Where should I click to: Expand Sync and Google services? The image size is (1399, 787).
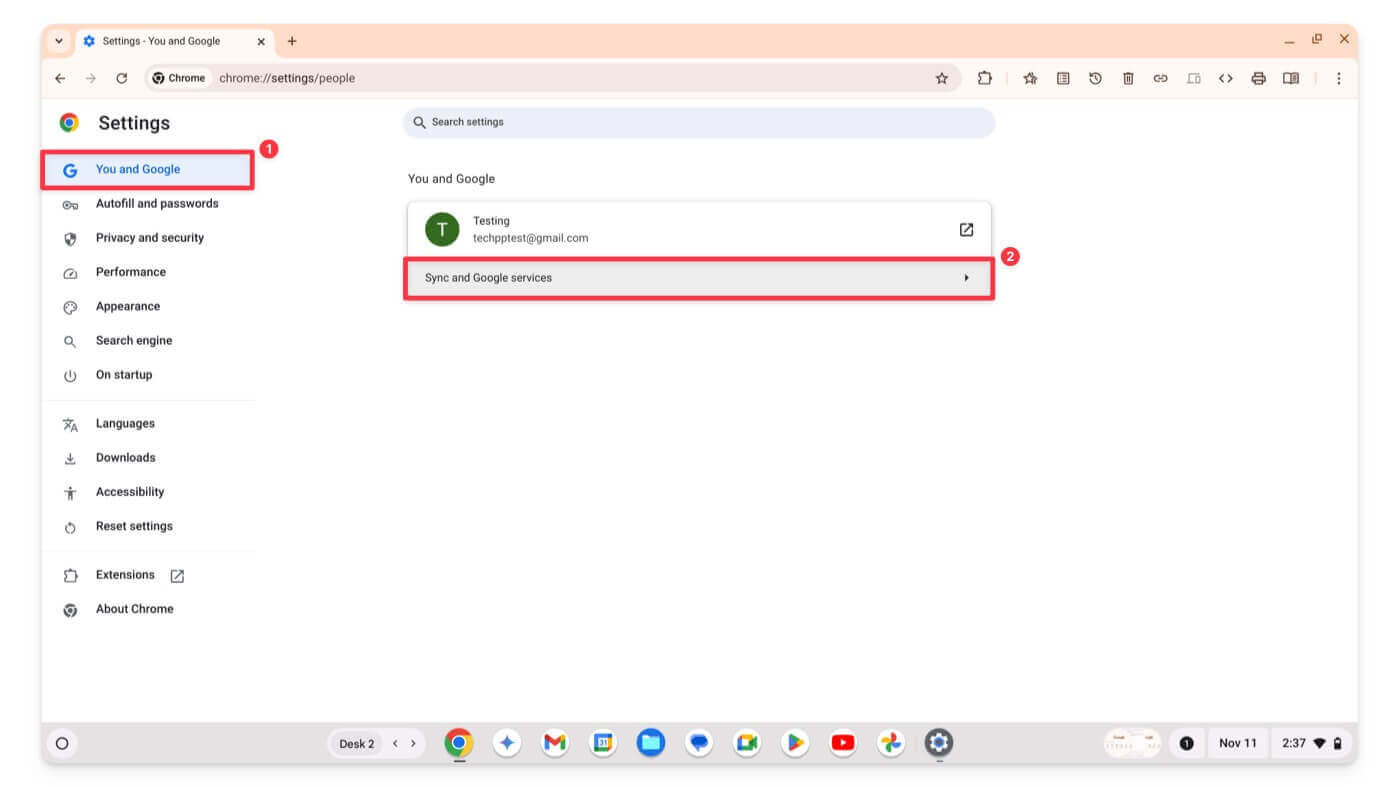point(699,278)
